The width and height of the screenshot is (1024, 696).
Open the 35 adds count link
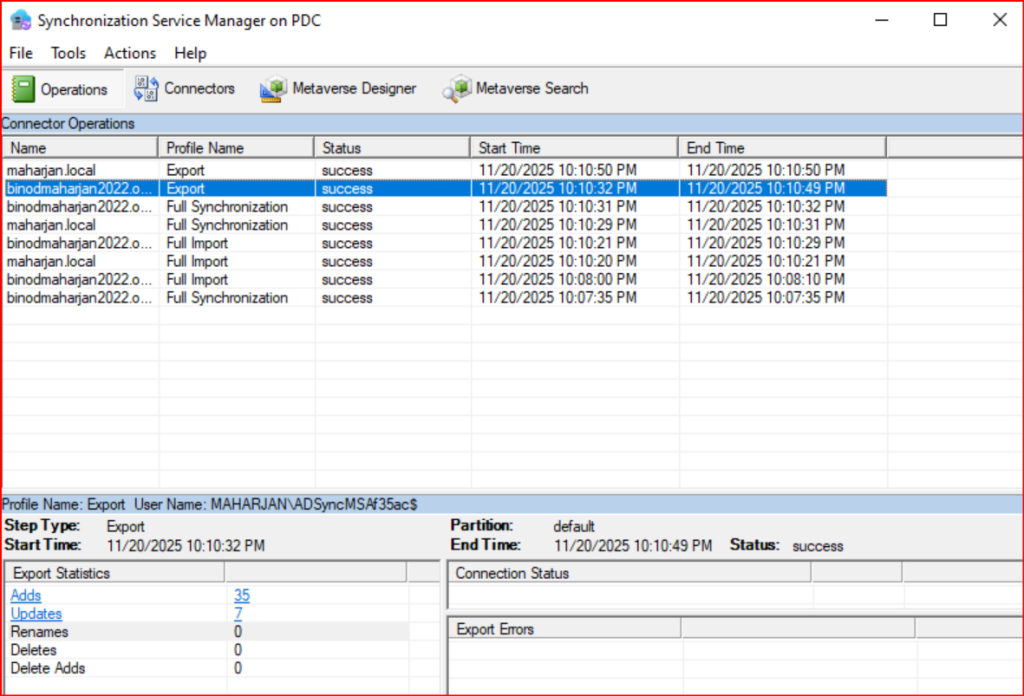click(x=241, y=596)
